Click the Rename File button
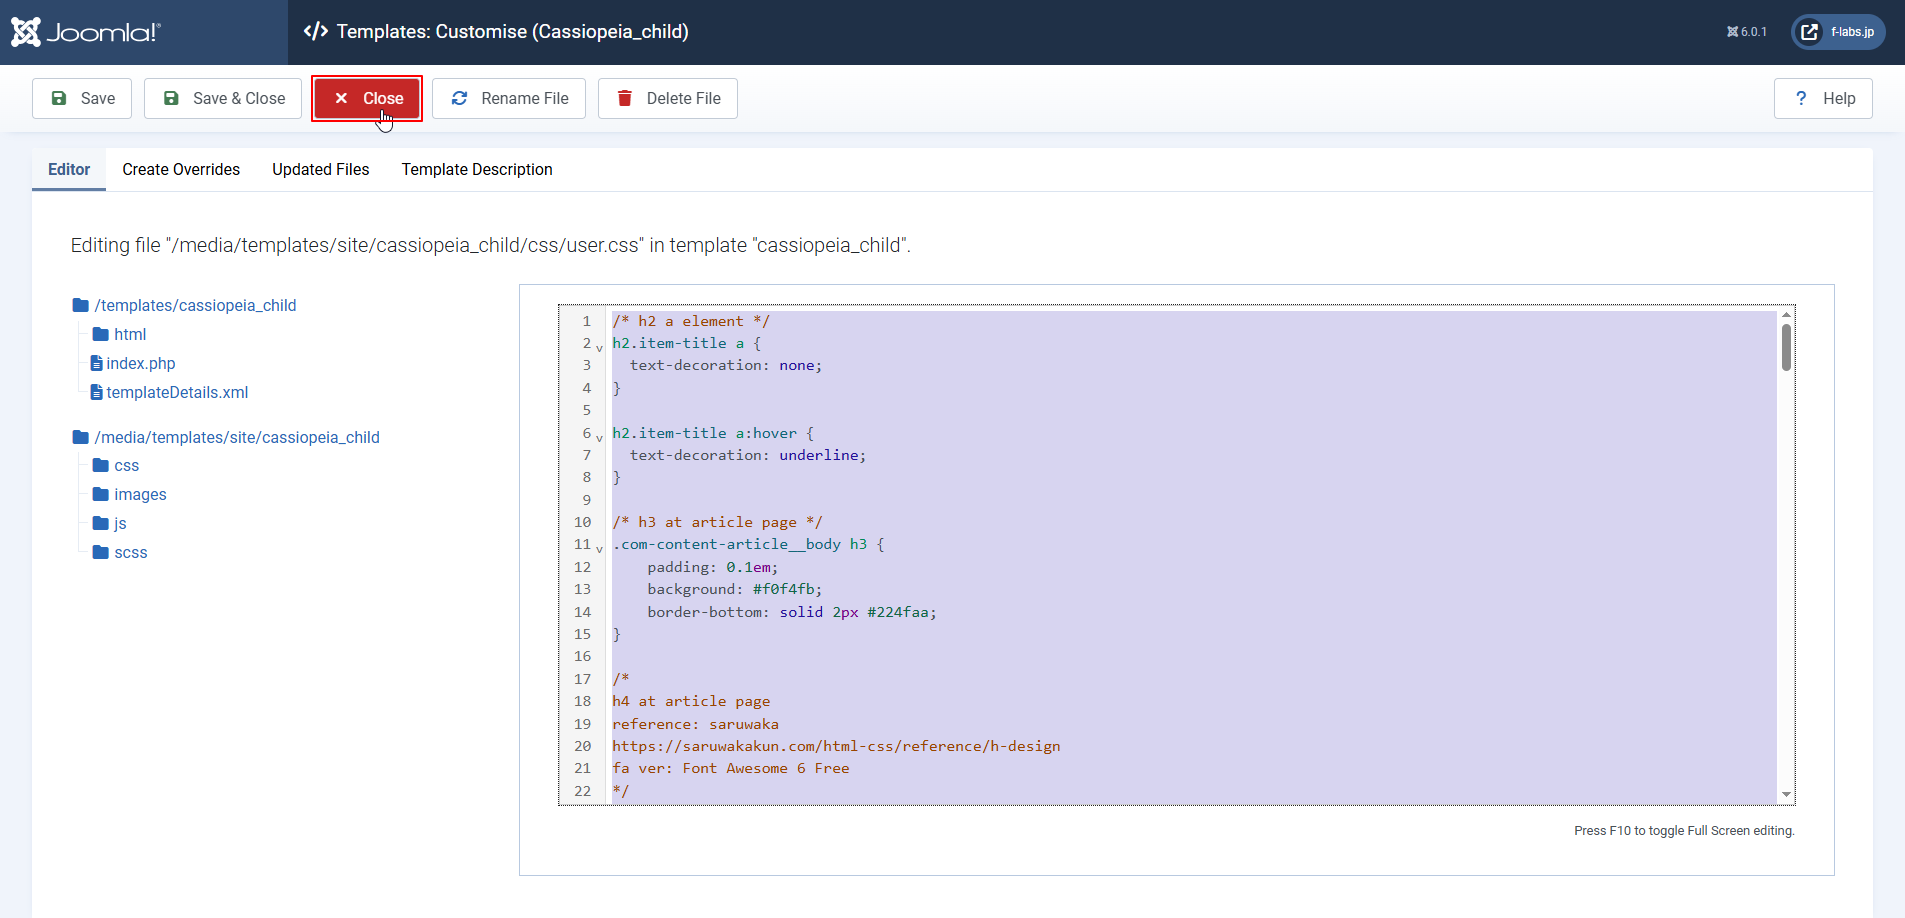The image size is (1905, 918). [x=508, y=98]
